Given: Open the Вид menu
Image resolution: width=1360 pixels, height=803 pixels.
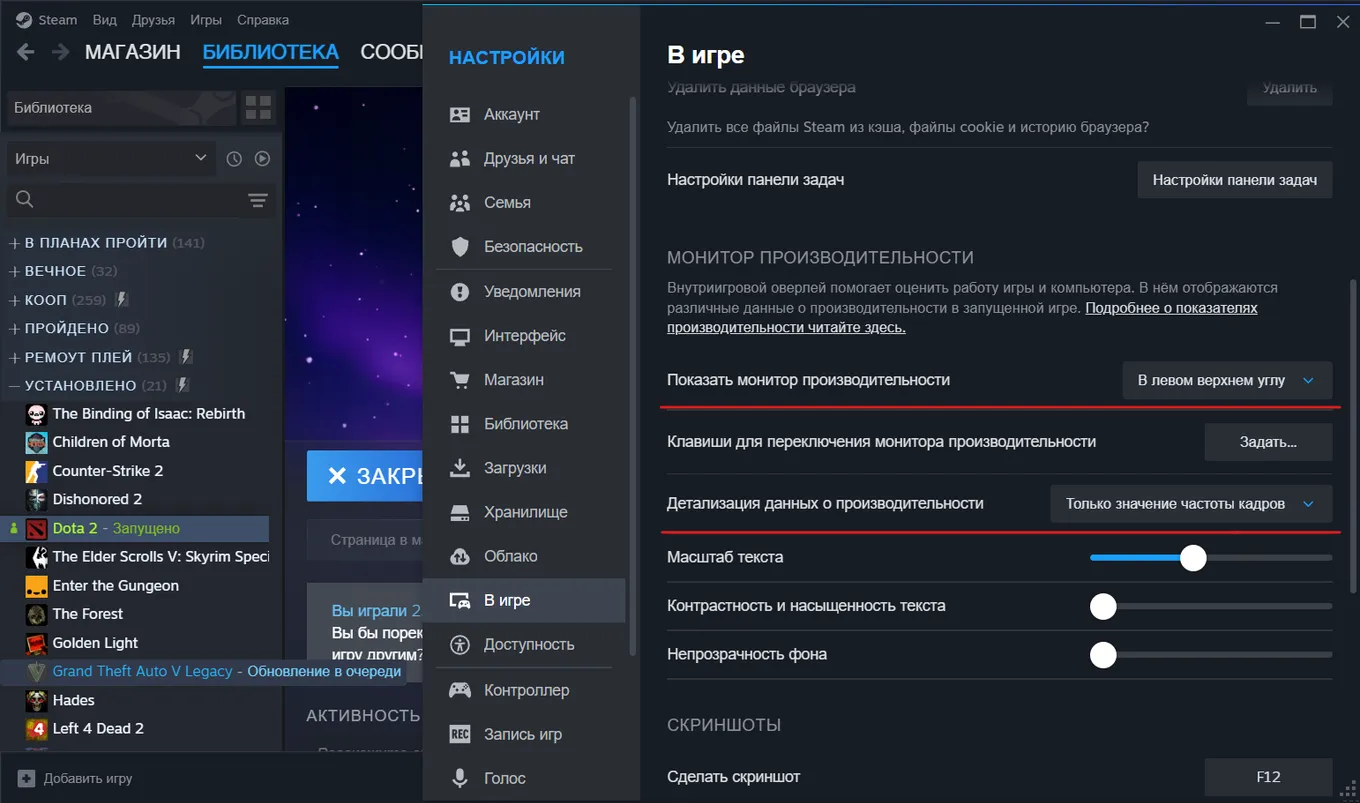Looking at the screenshot, I should click(104, 20).
